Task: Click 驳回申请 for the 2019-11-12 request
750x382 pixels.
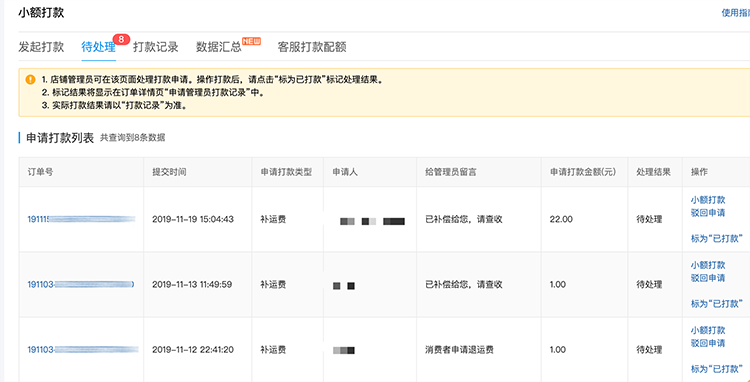Action: [708, 343]
